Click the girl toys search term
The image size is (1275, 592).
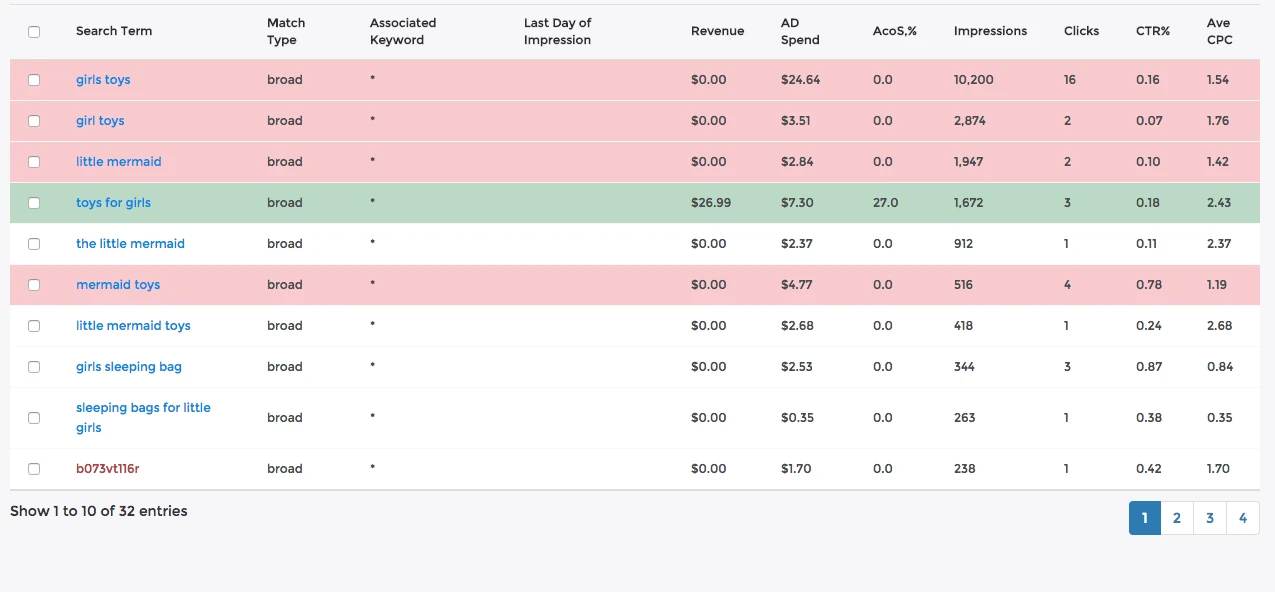tap(100, 121)
